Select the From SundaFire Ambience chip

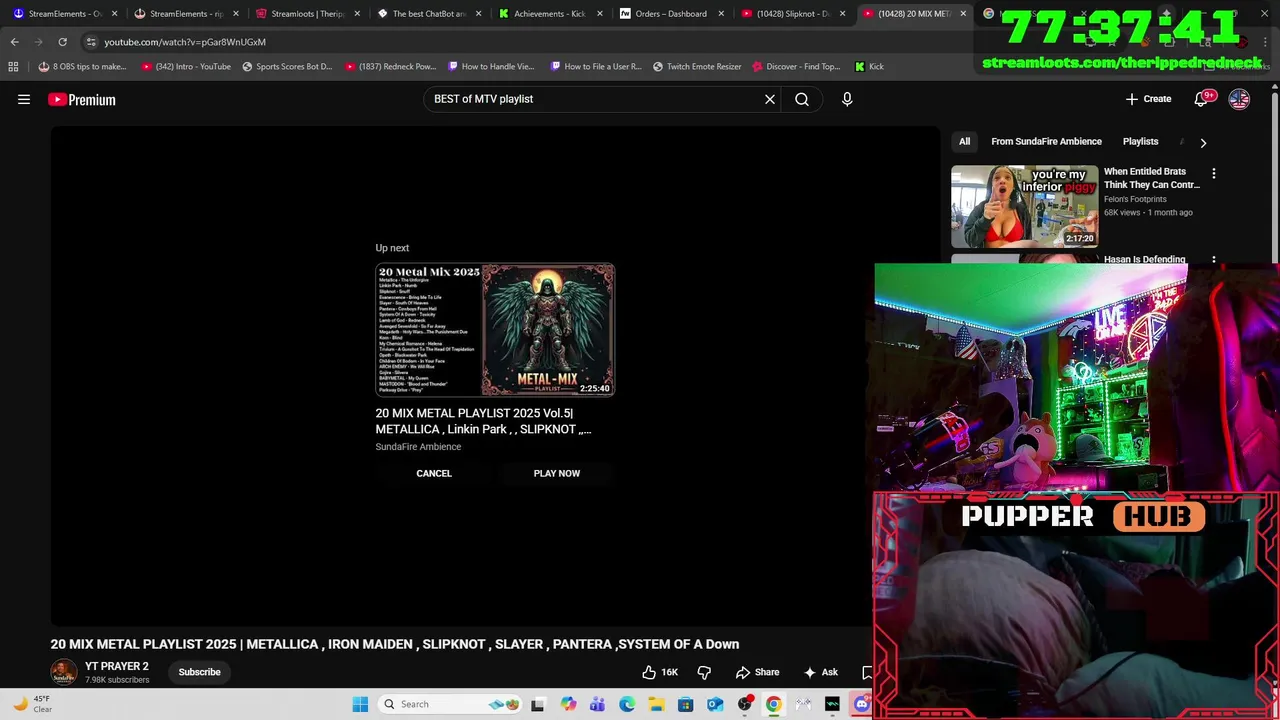pyautogui.click(x=1046, y=141)
